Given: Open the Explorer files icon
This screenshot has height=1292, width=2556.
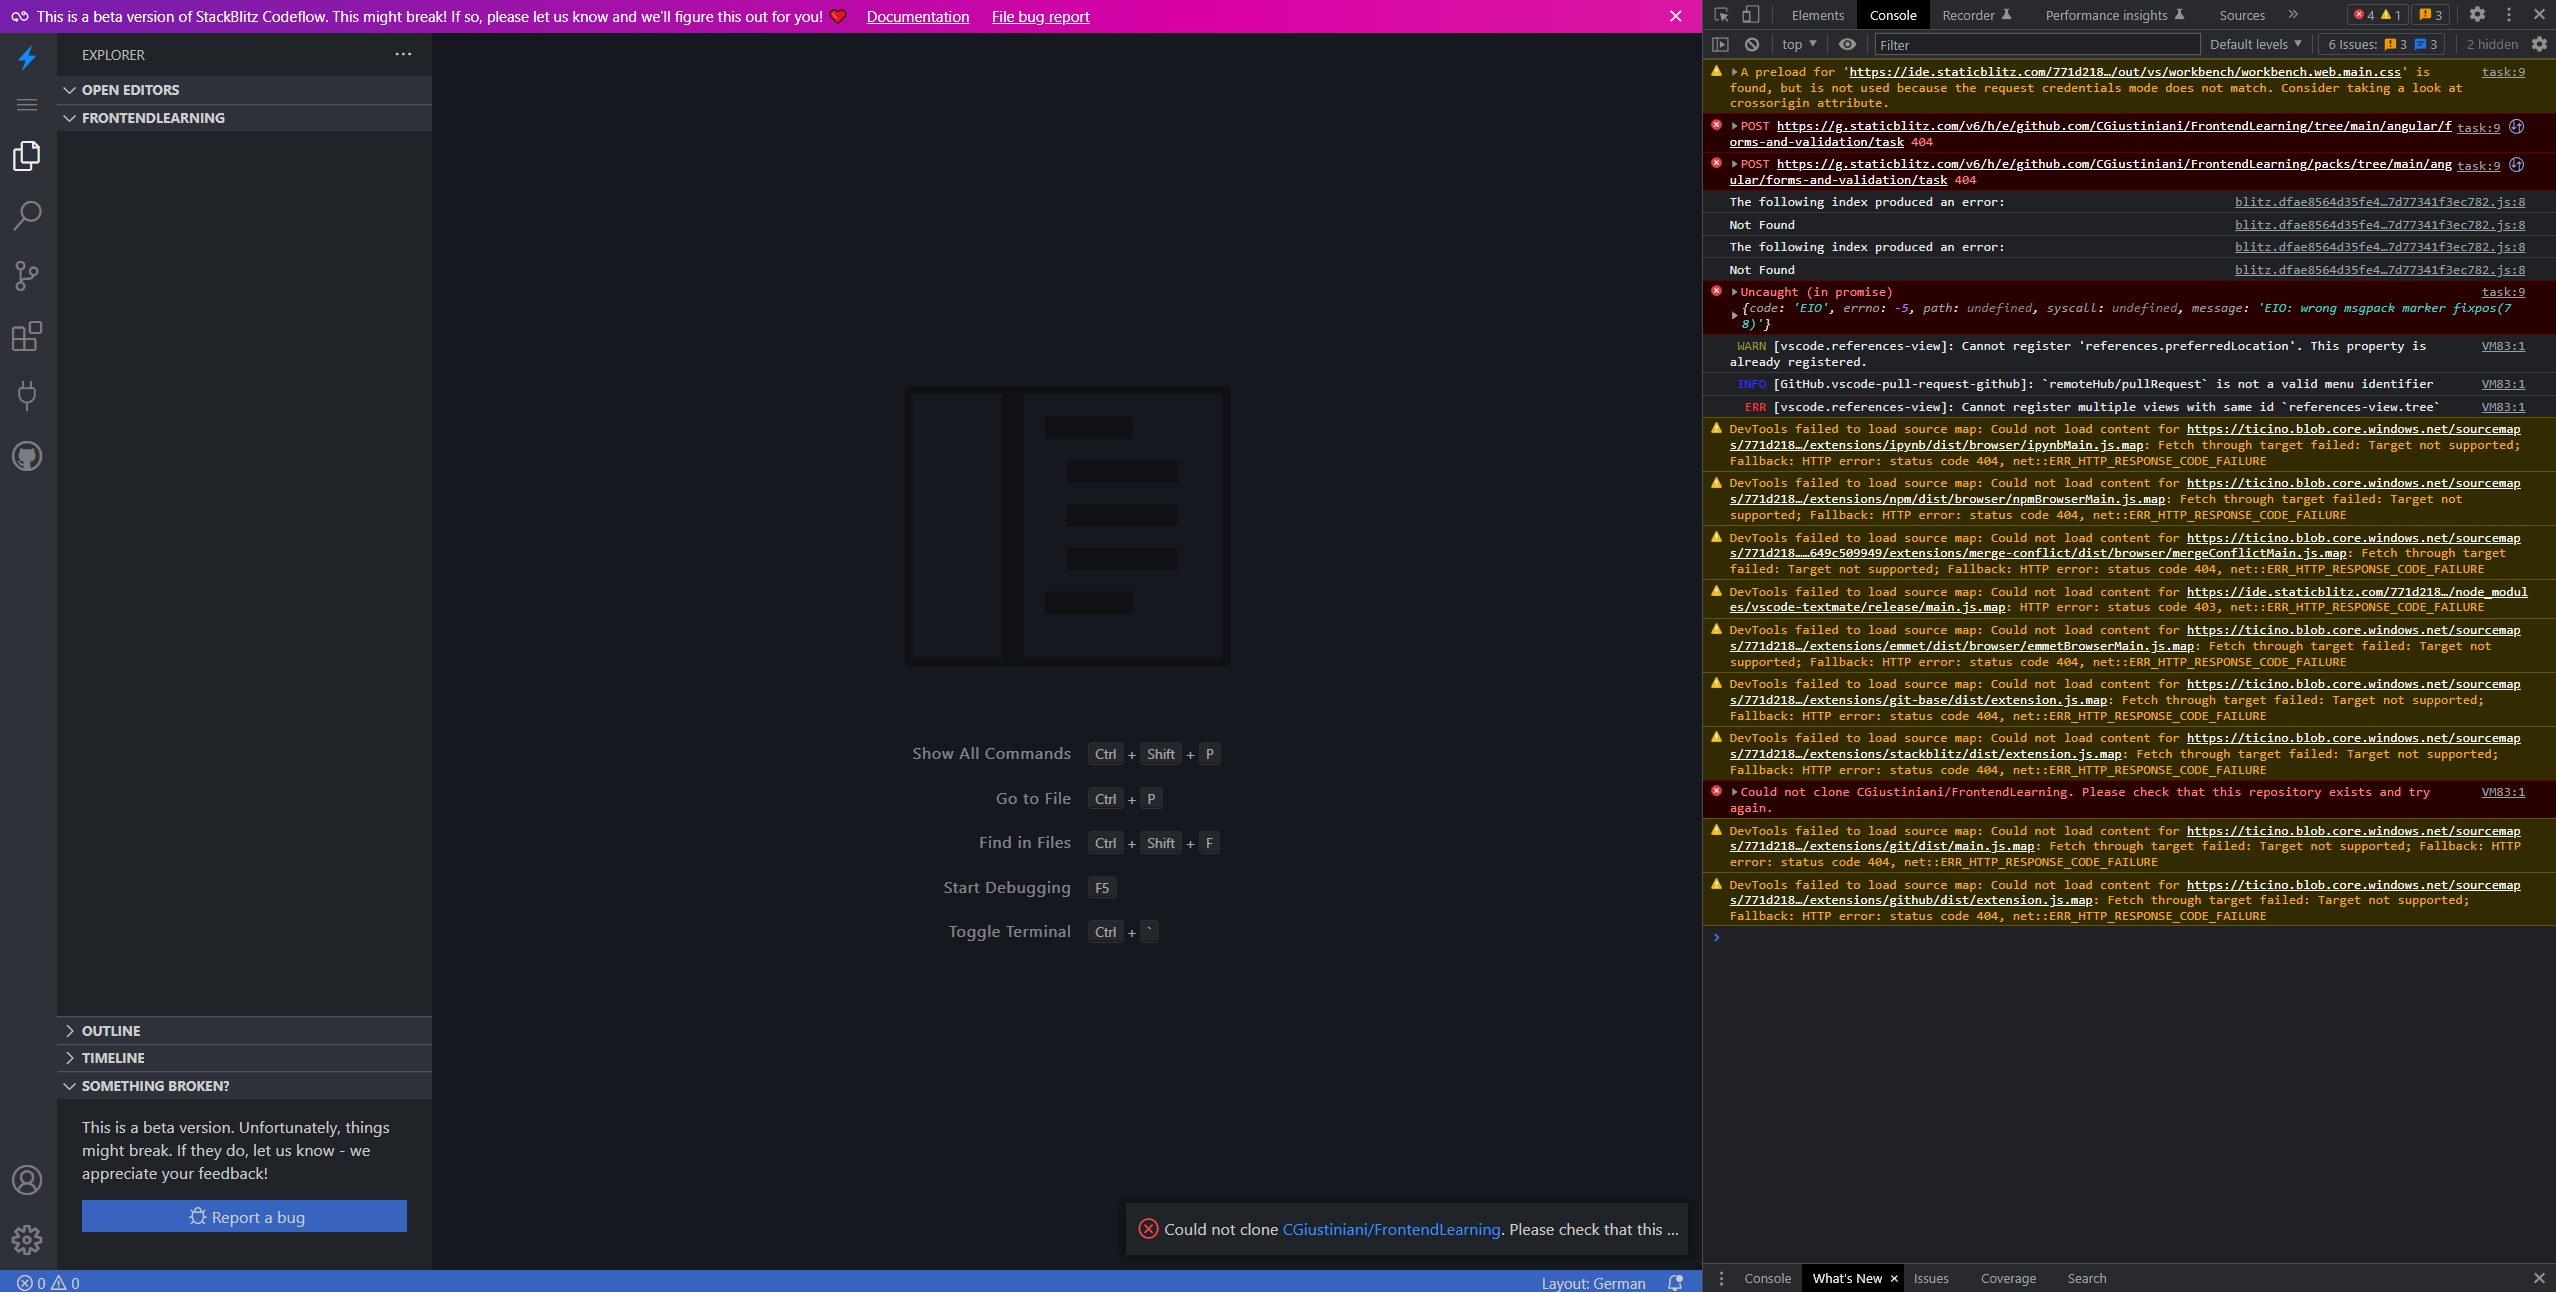Looking at the screenshot, I should coord(27,155).
